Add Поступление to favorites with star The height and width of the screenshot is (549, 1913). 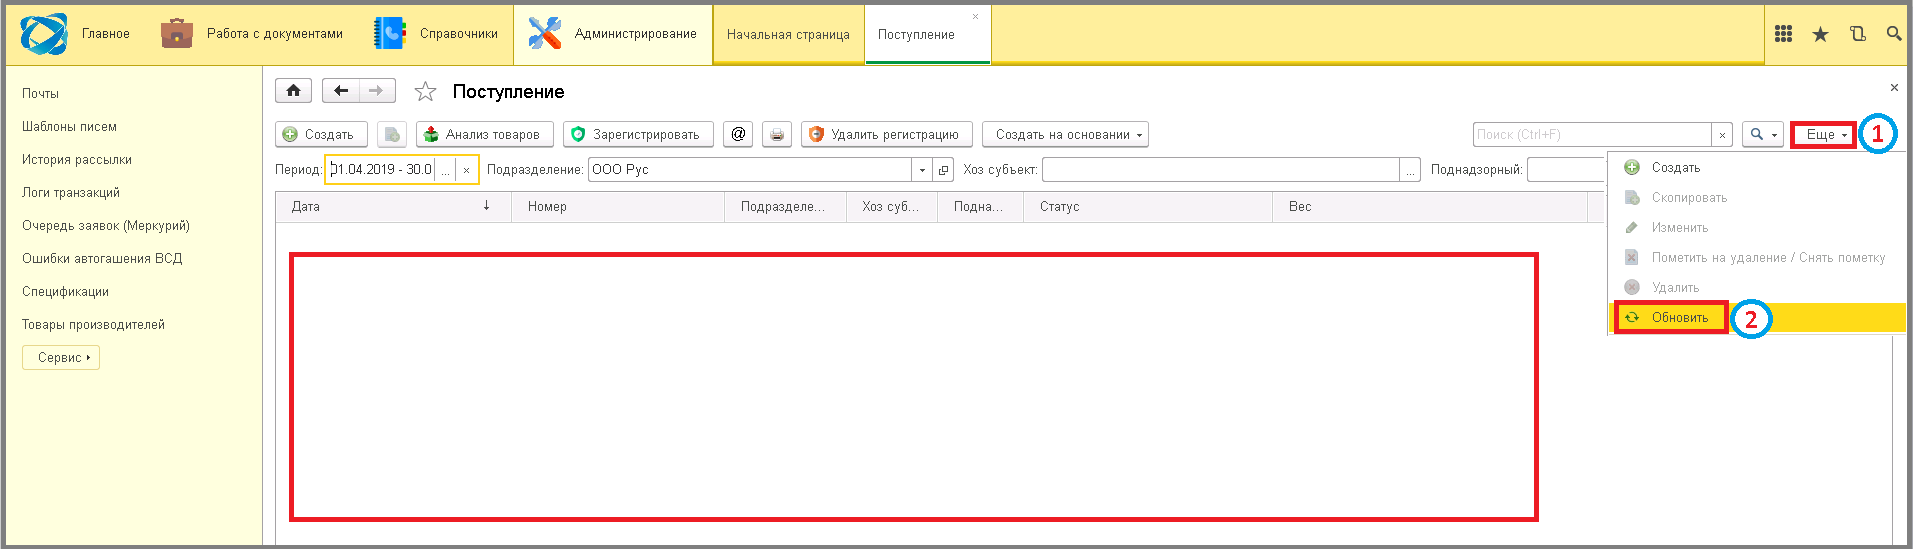[425, 92]
